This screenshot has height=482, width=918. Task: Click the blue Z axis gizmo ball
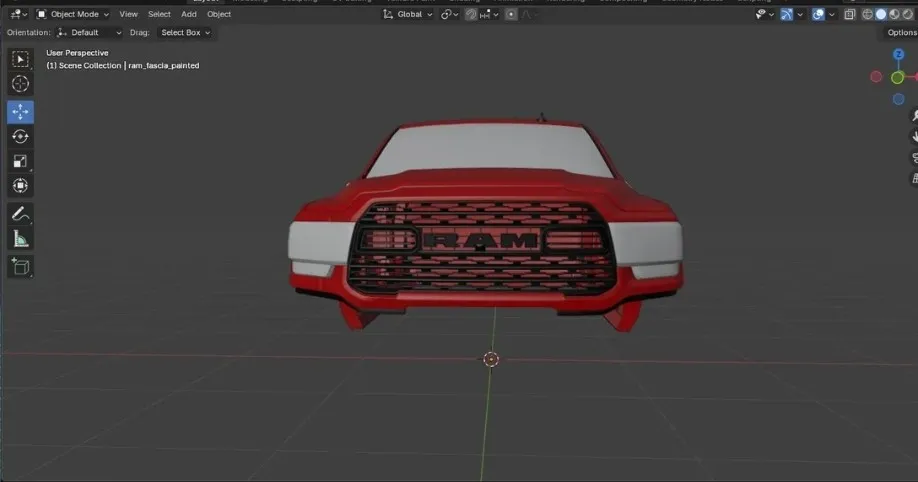point(898,54)
